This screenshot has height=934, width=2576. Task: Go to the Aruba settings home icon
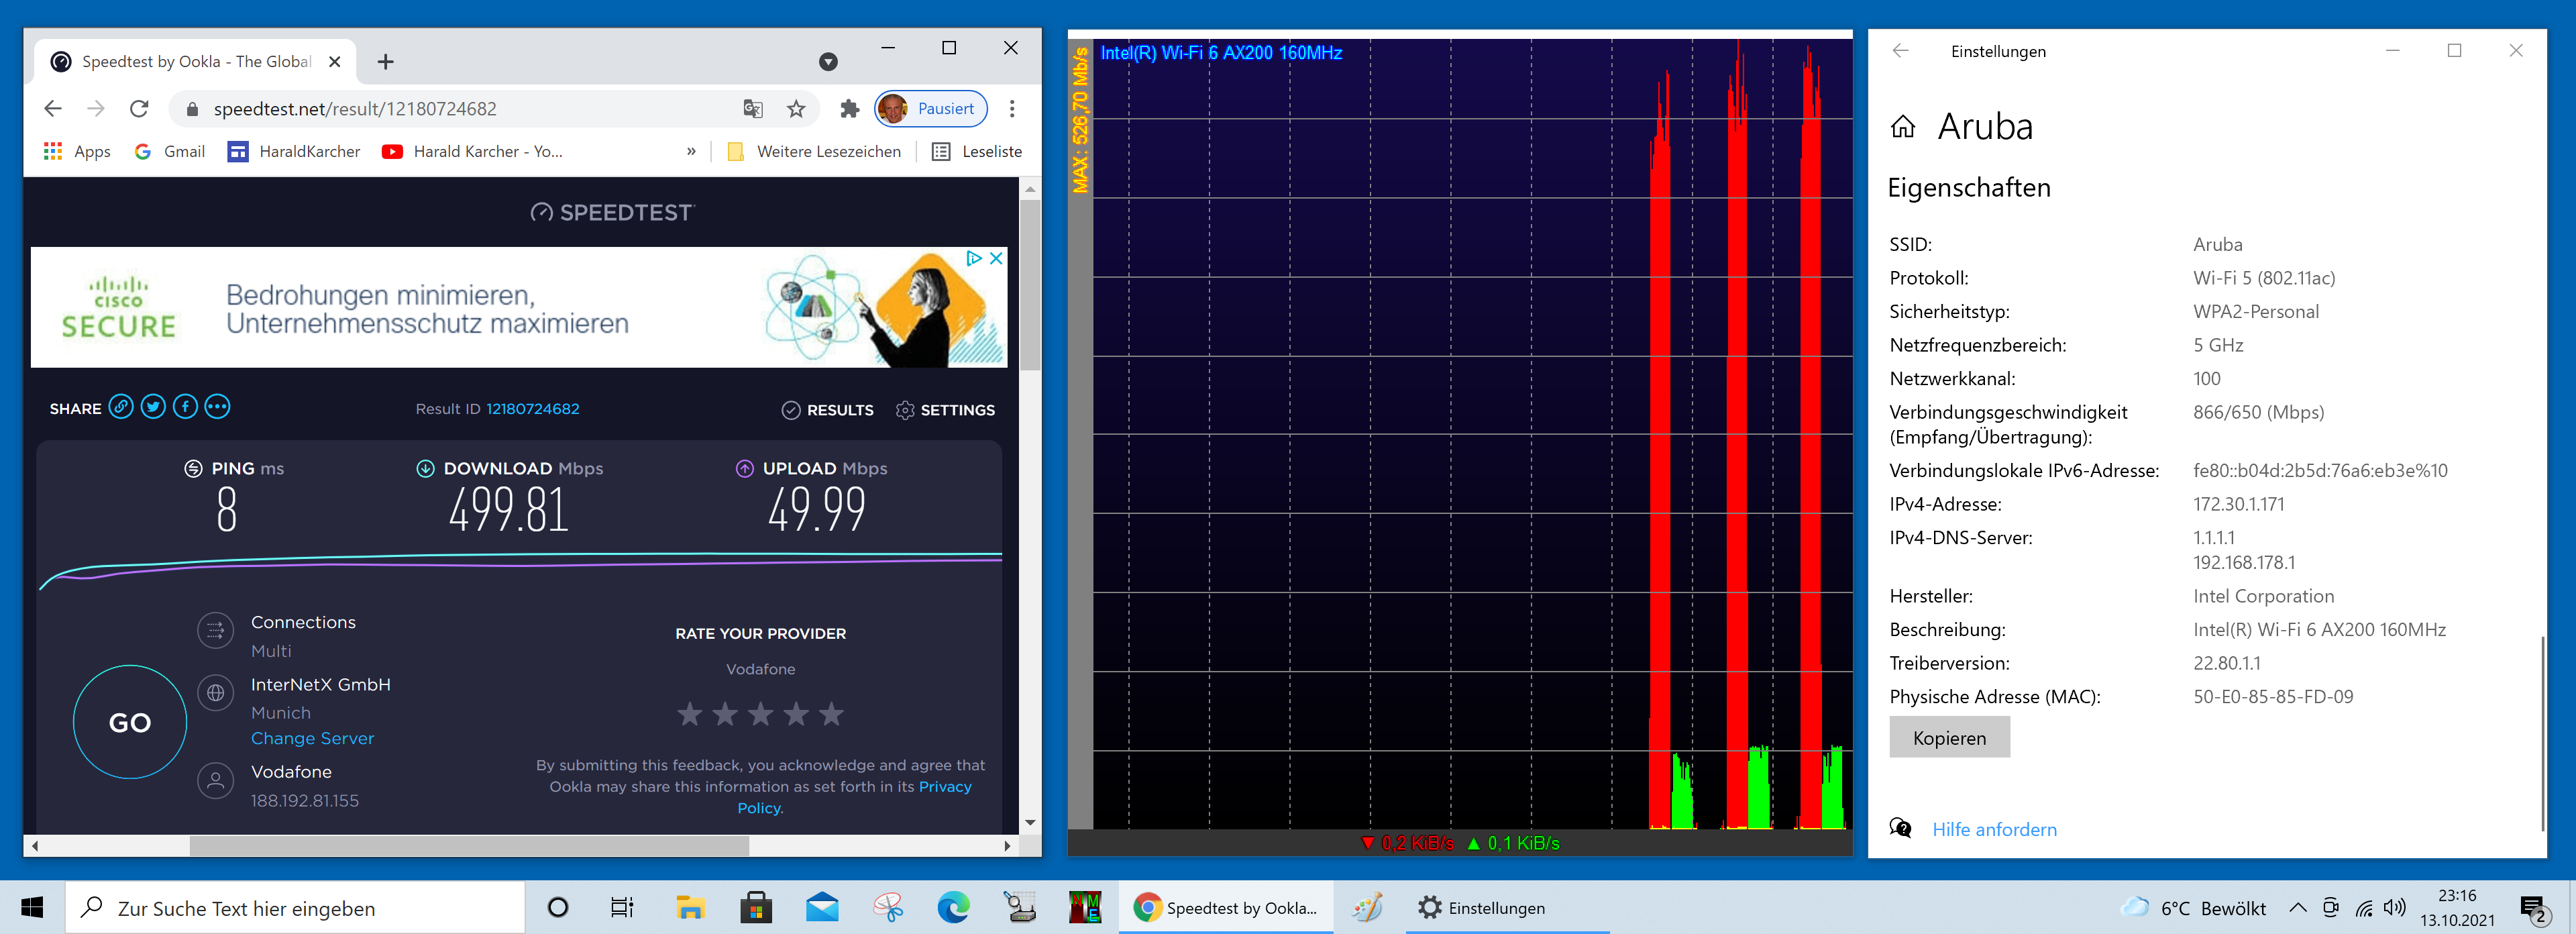tap(1903, 127)
